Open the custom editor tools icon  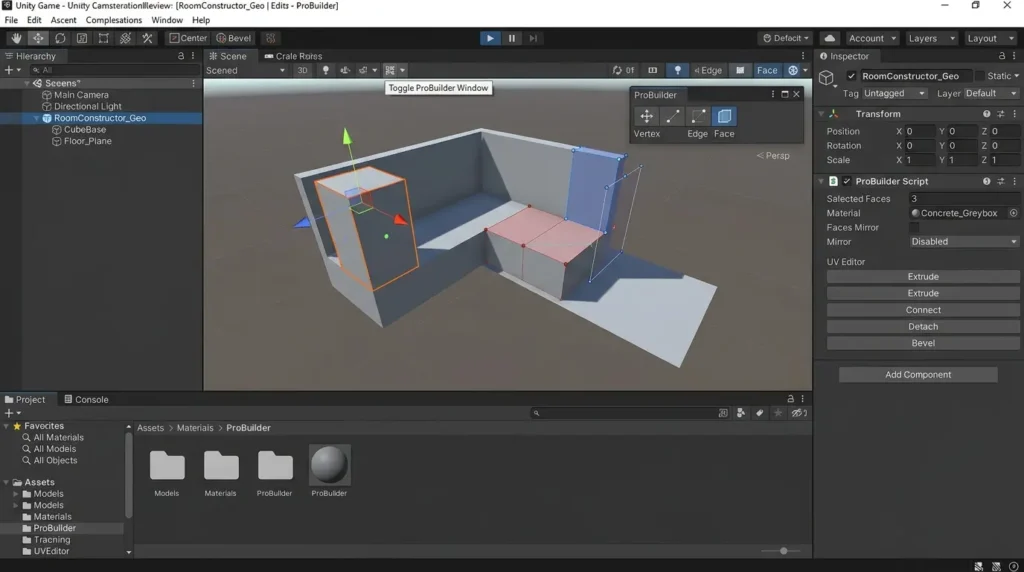148,38
